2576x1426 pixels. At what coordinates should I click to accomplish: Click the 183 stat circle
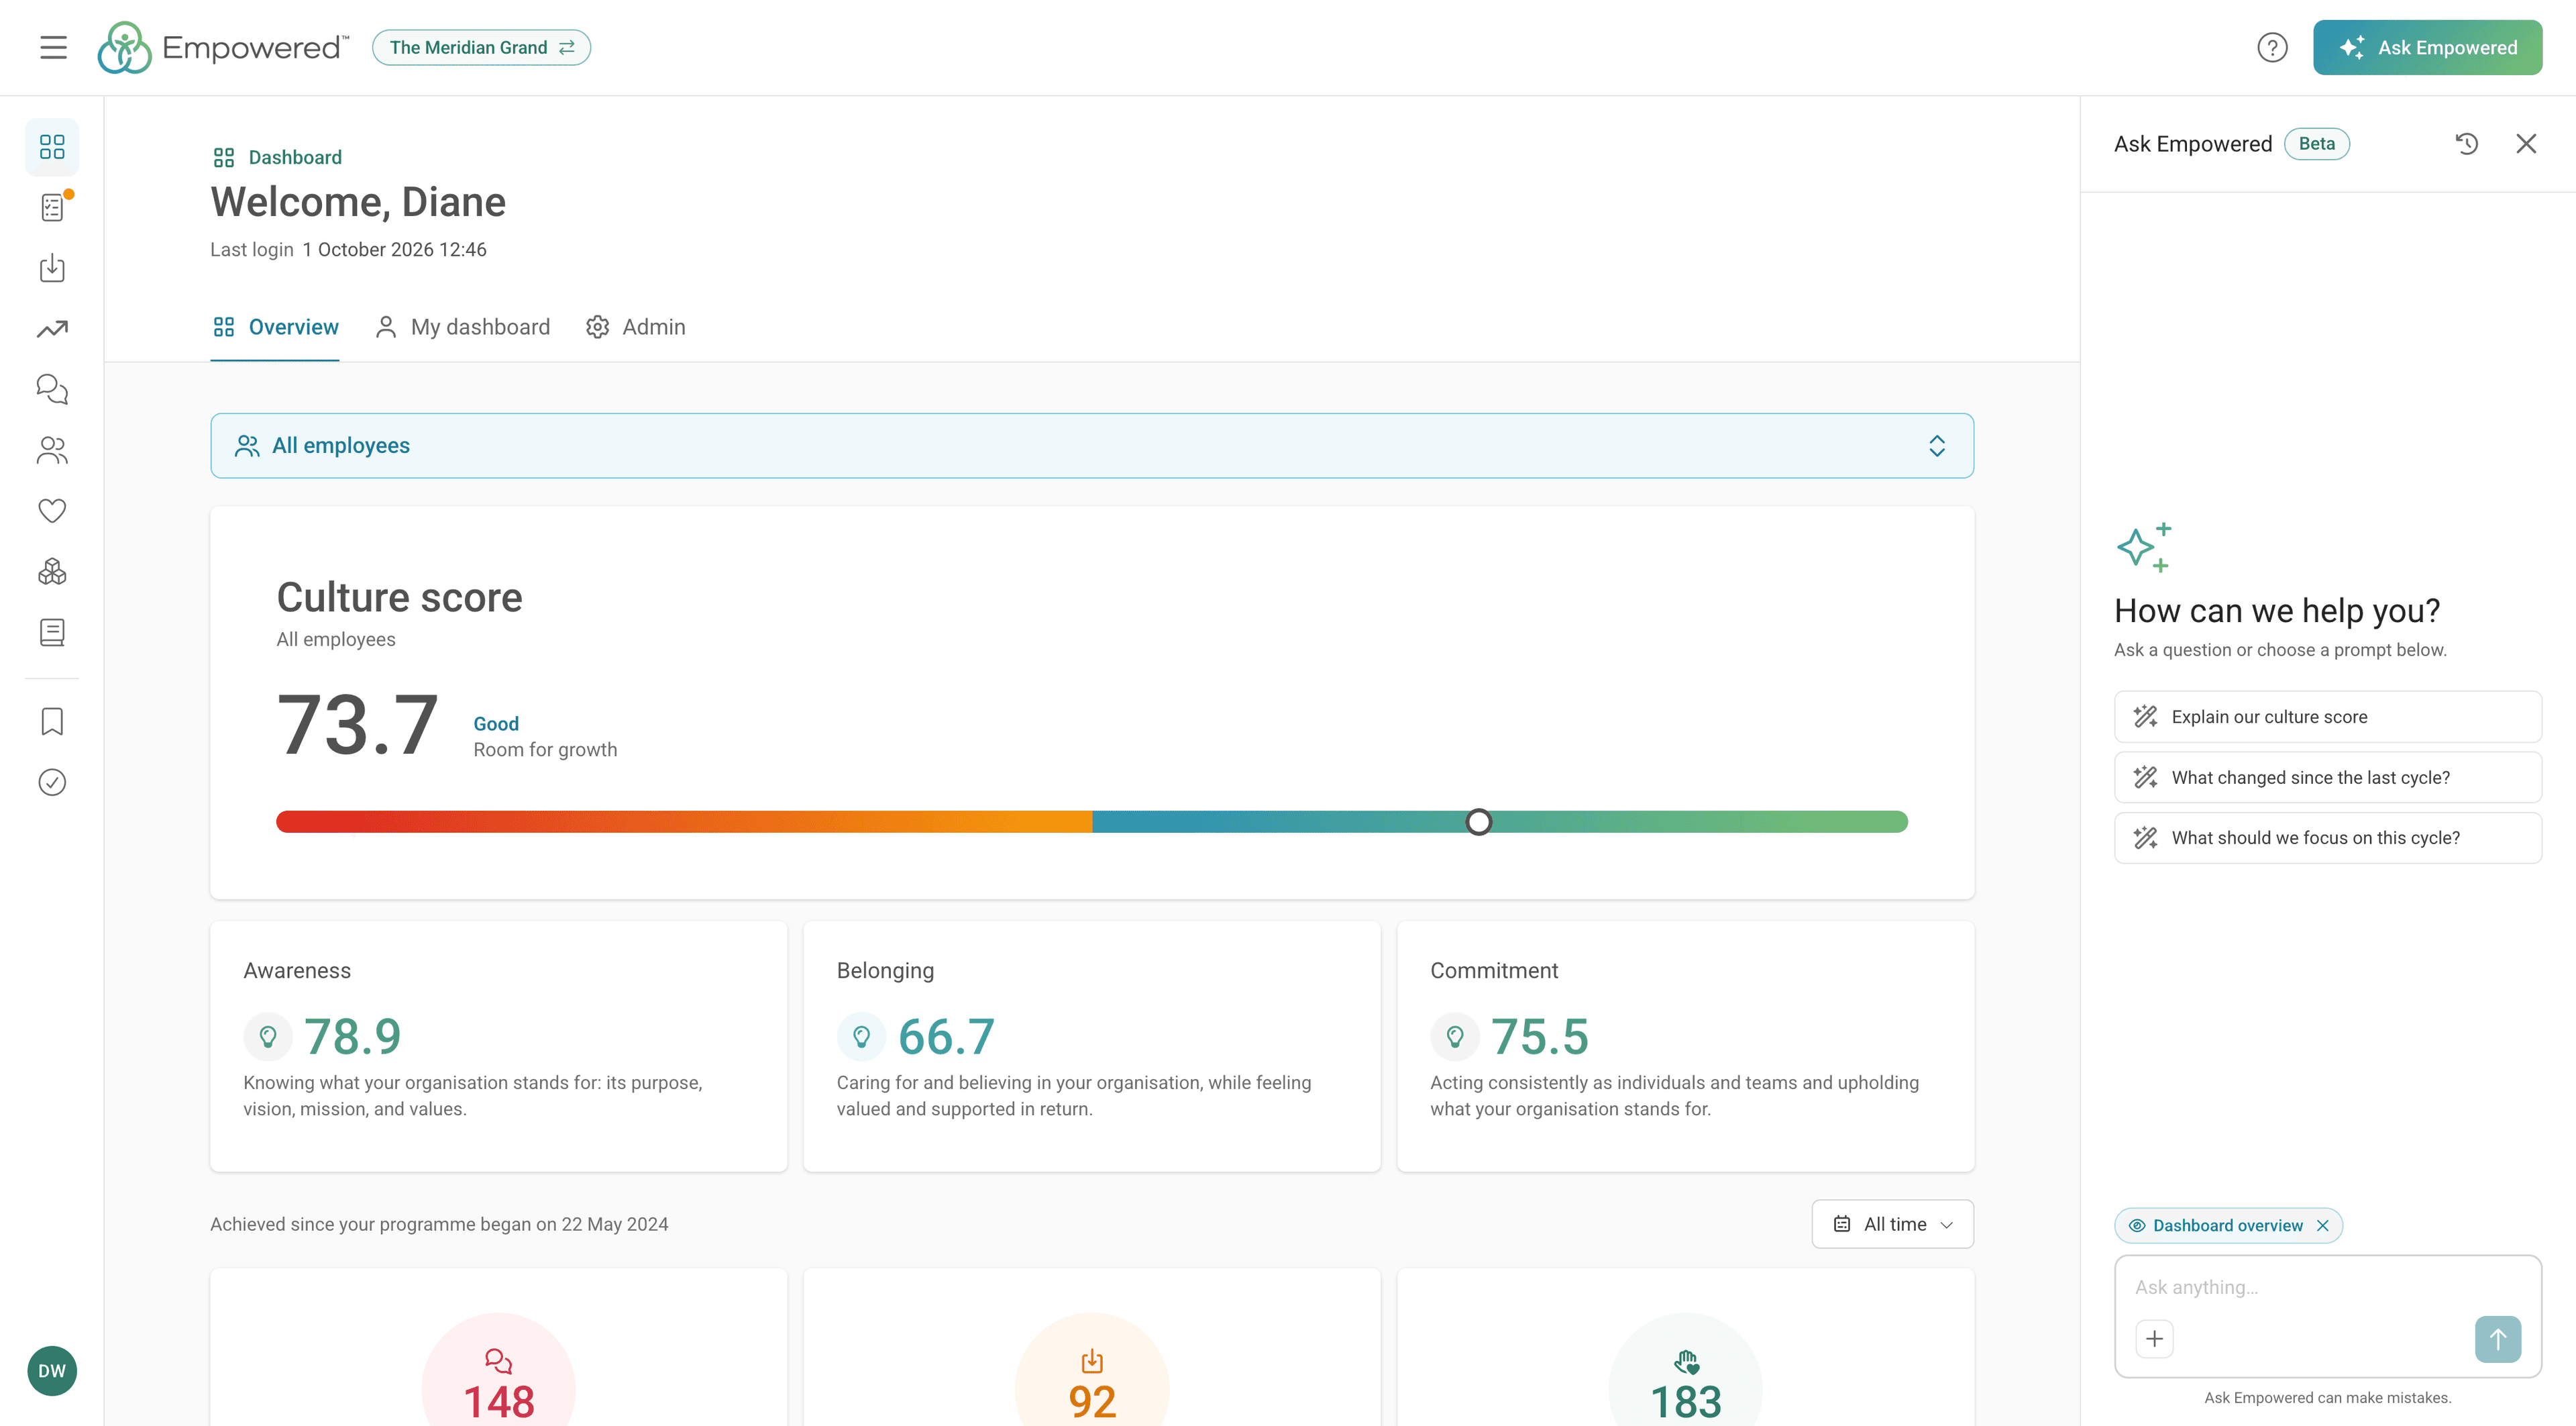pos(1685,1370)
